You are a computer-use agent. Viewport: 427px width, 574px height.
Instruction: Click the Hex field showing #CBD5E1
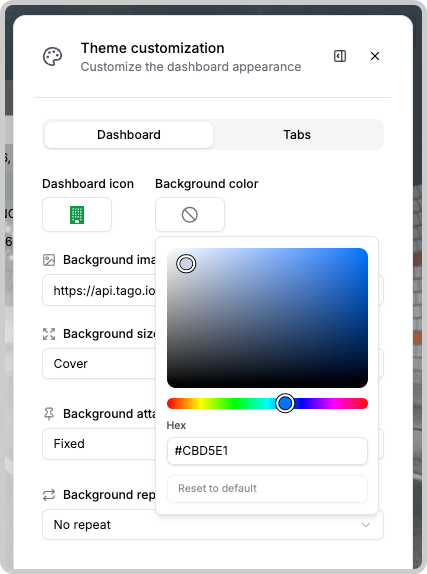click(x=267, y=451)
